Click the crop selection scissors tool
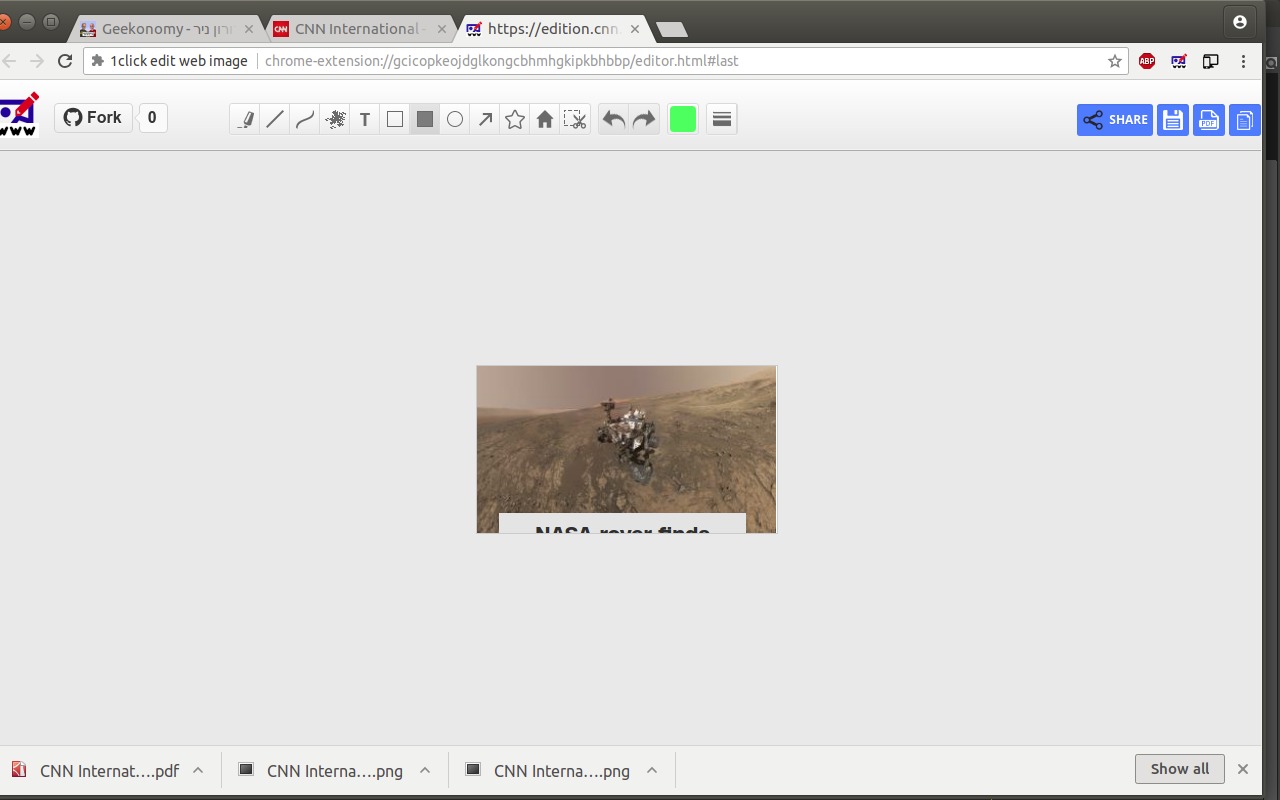 pos(575,120)
